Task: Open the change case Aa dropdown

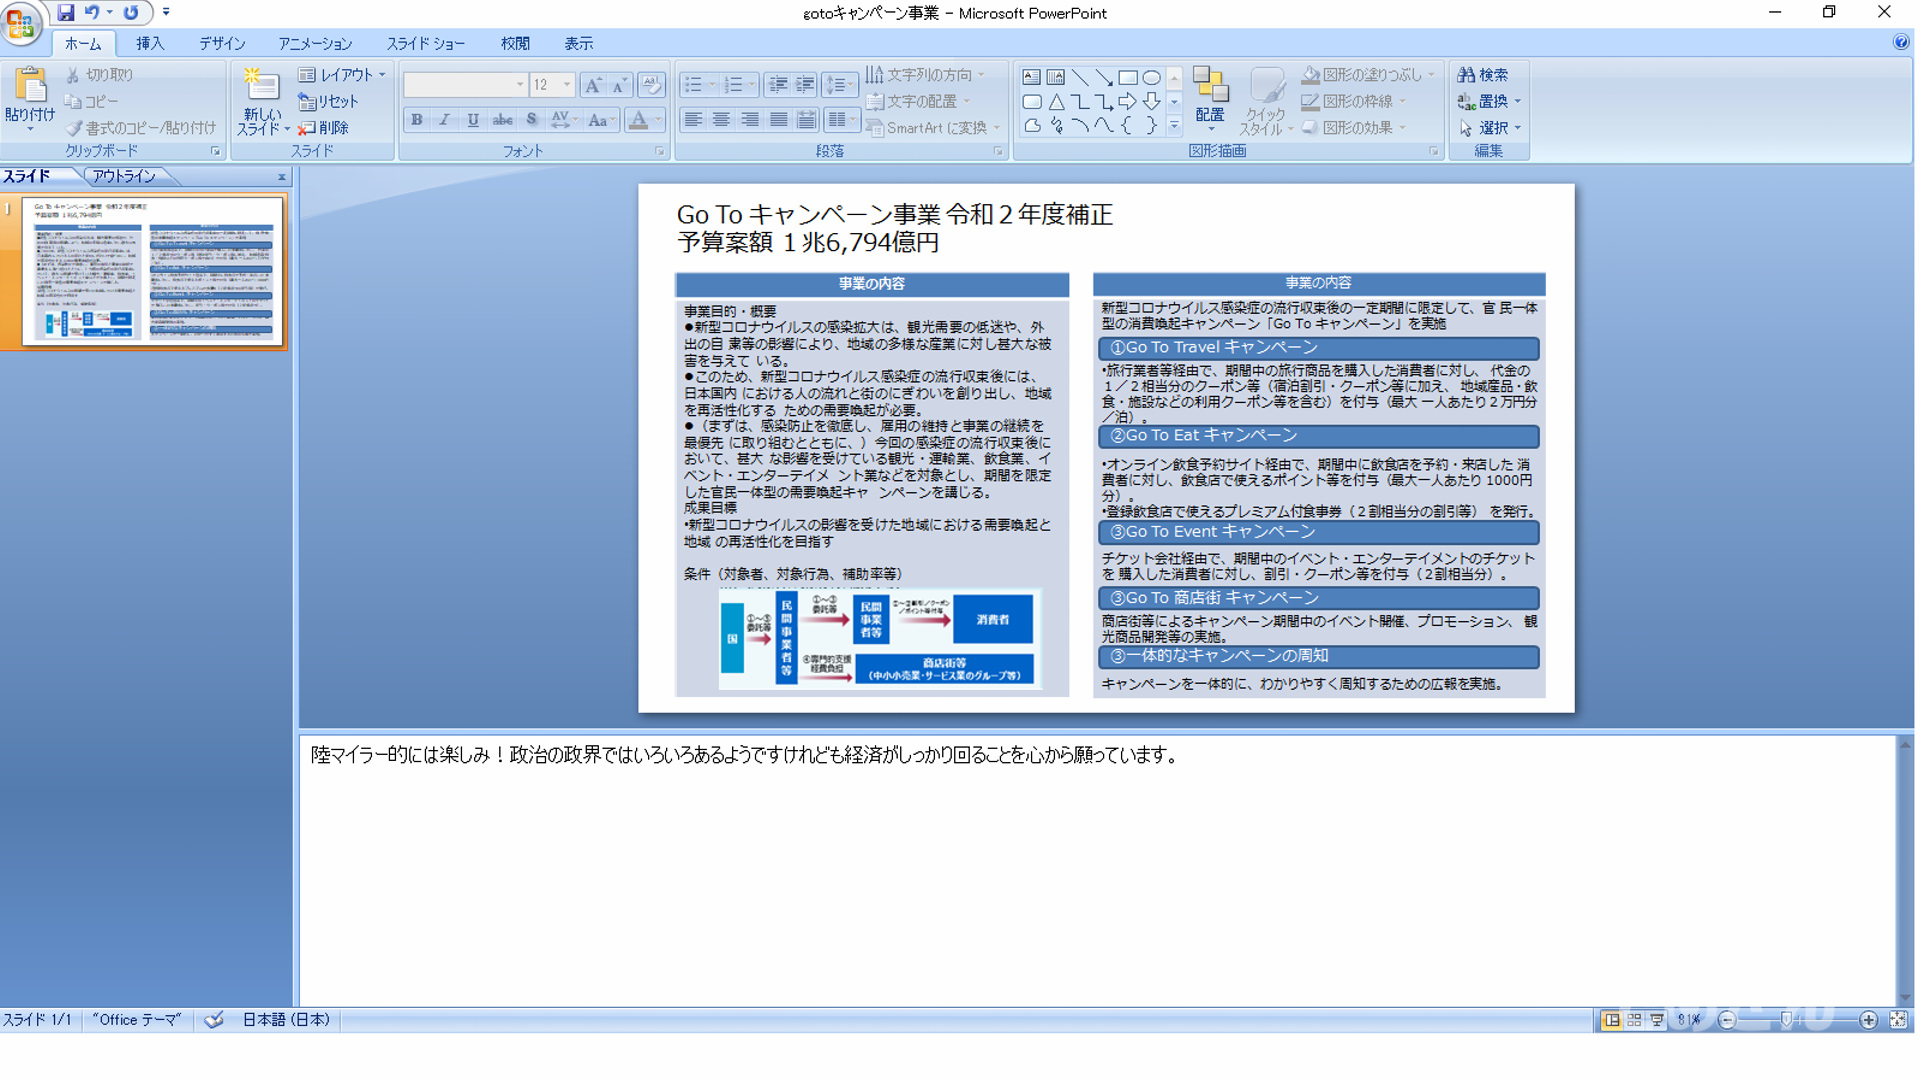Action: (601, 120)
